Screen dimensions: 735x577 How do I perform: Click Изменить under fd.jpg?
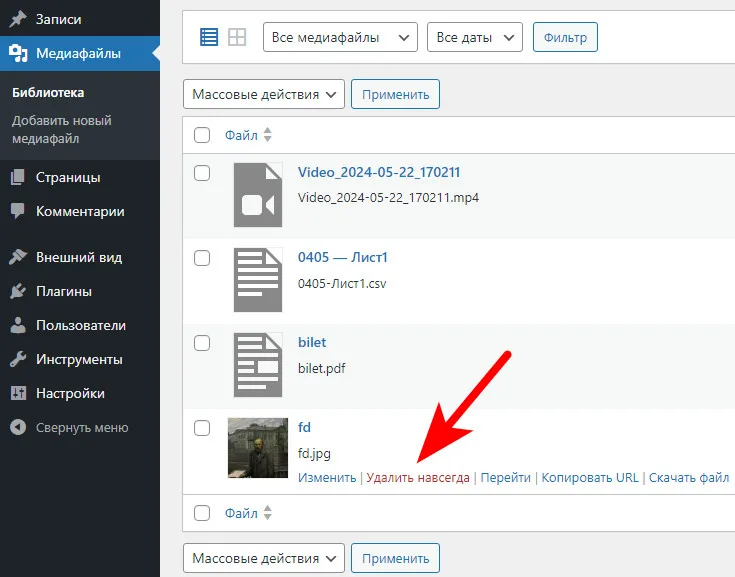click(327, 477)
